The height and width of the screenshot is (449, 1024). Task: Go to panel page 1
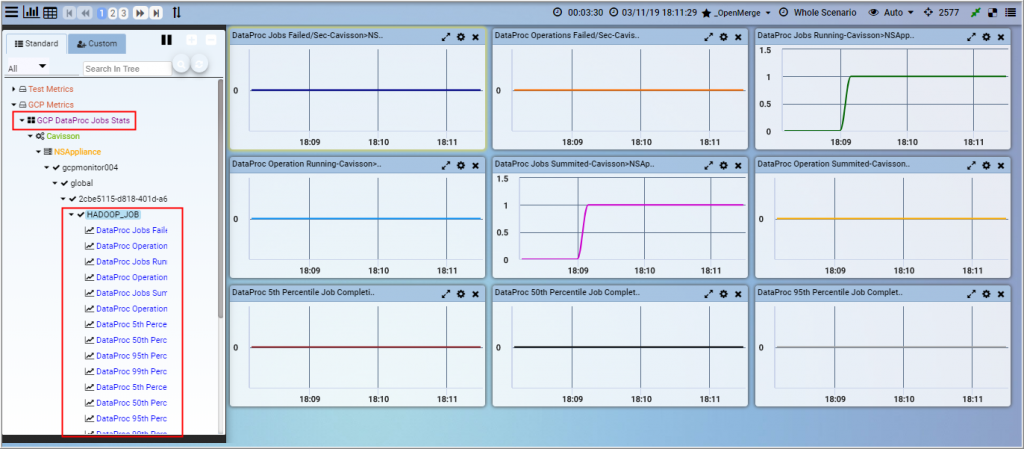click(102, 13)
